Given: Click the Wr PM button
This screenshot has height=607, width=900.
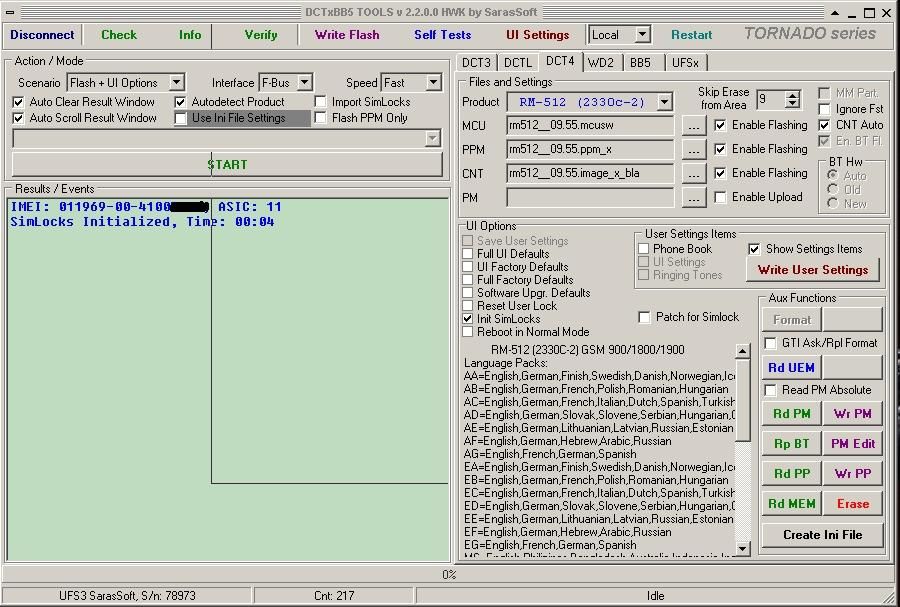Looking at the screenshot, I should click(853, 414).
